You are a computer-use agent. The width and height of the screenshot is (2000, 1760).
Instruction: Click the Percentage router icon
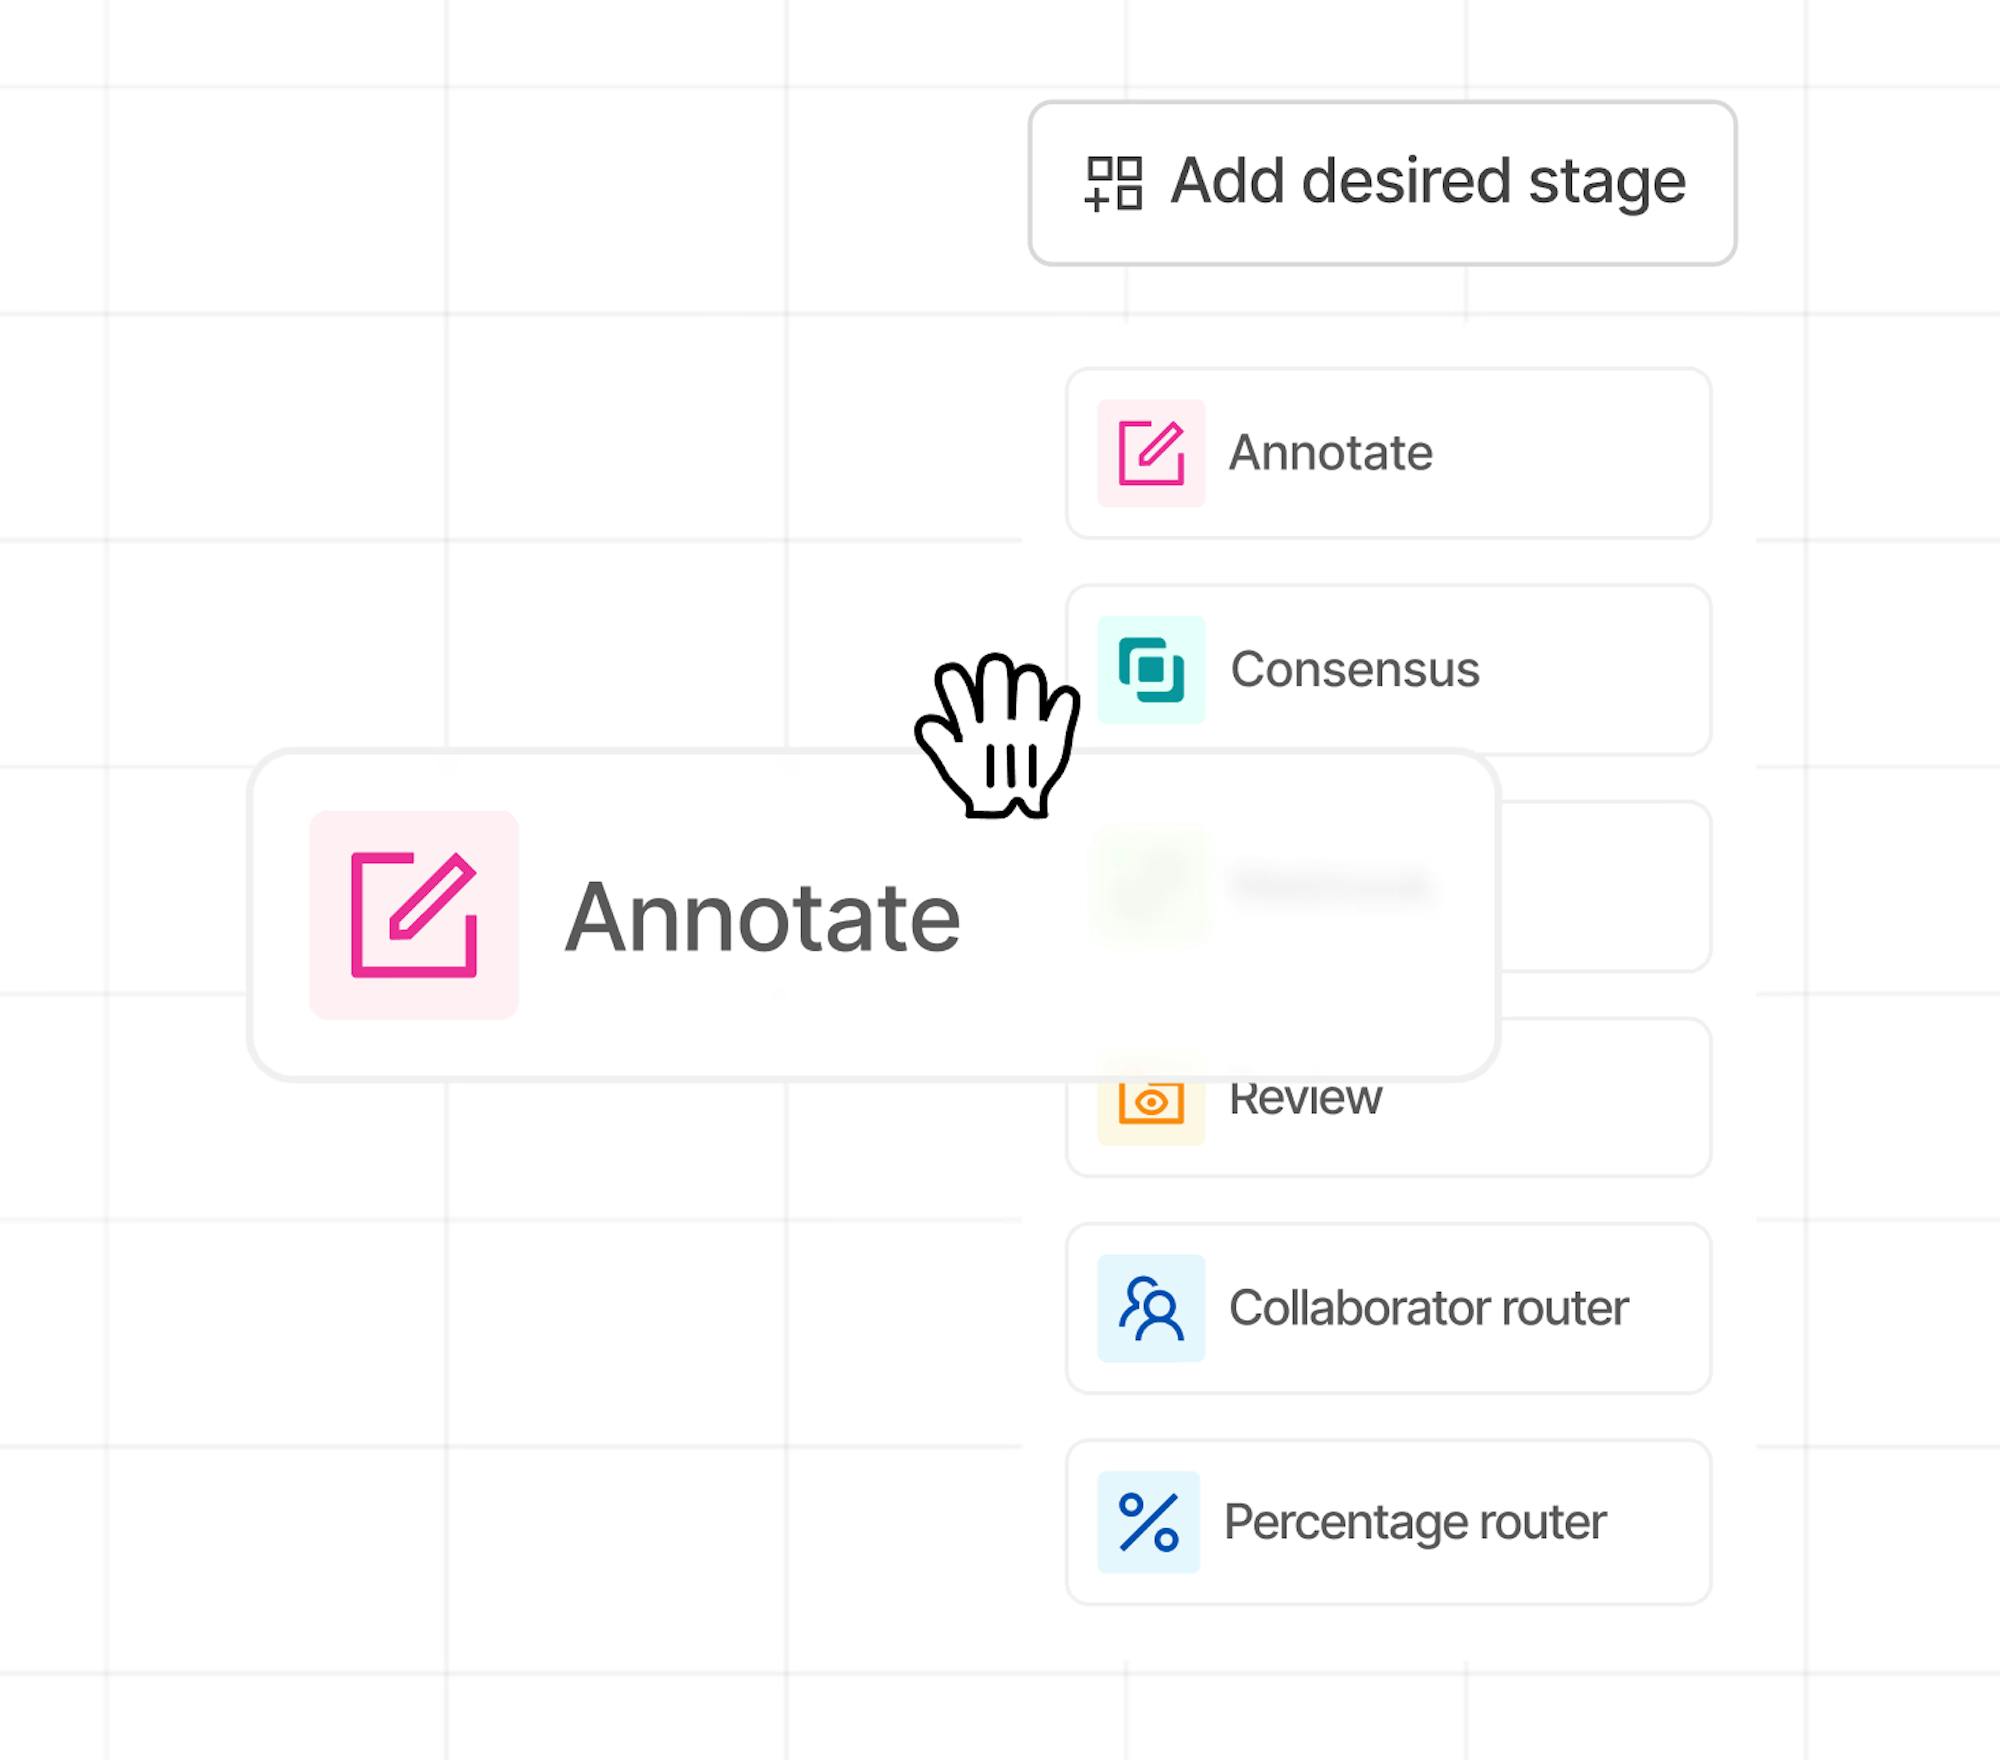pos(1148,1519)
